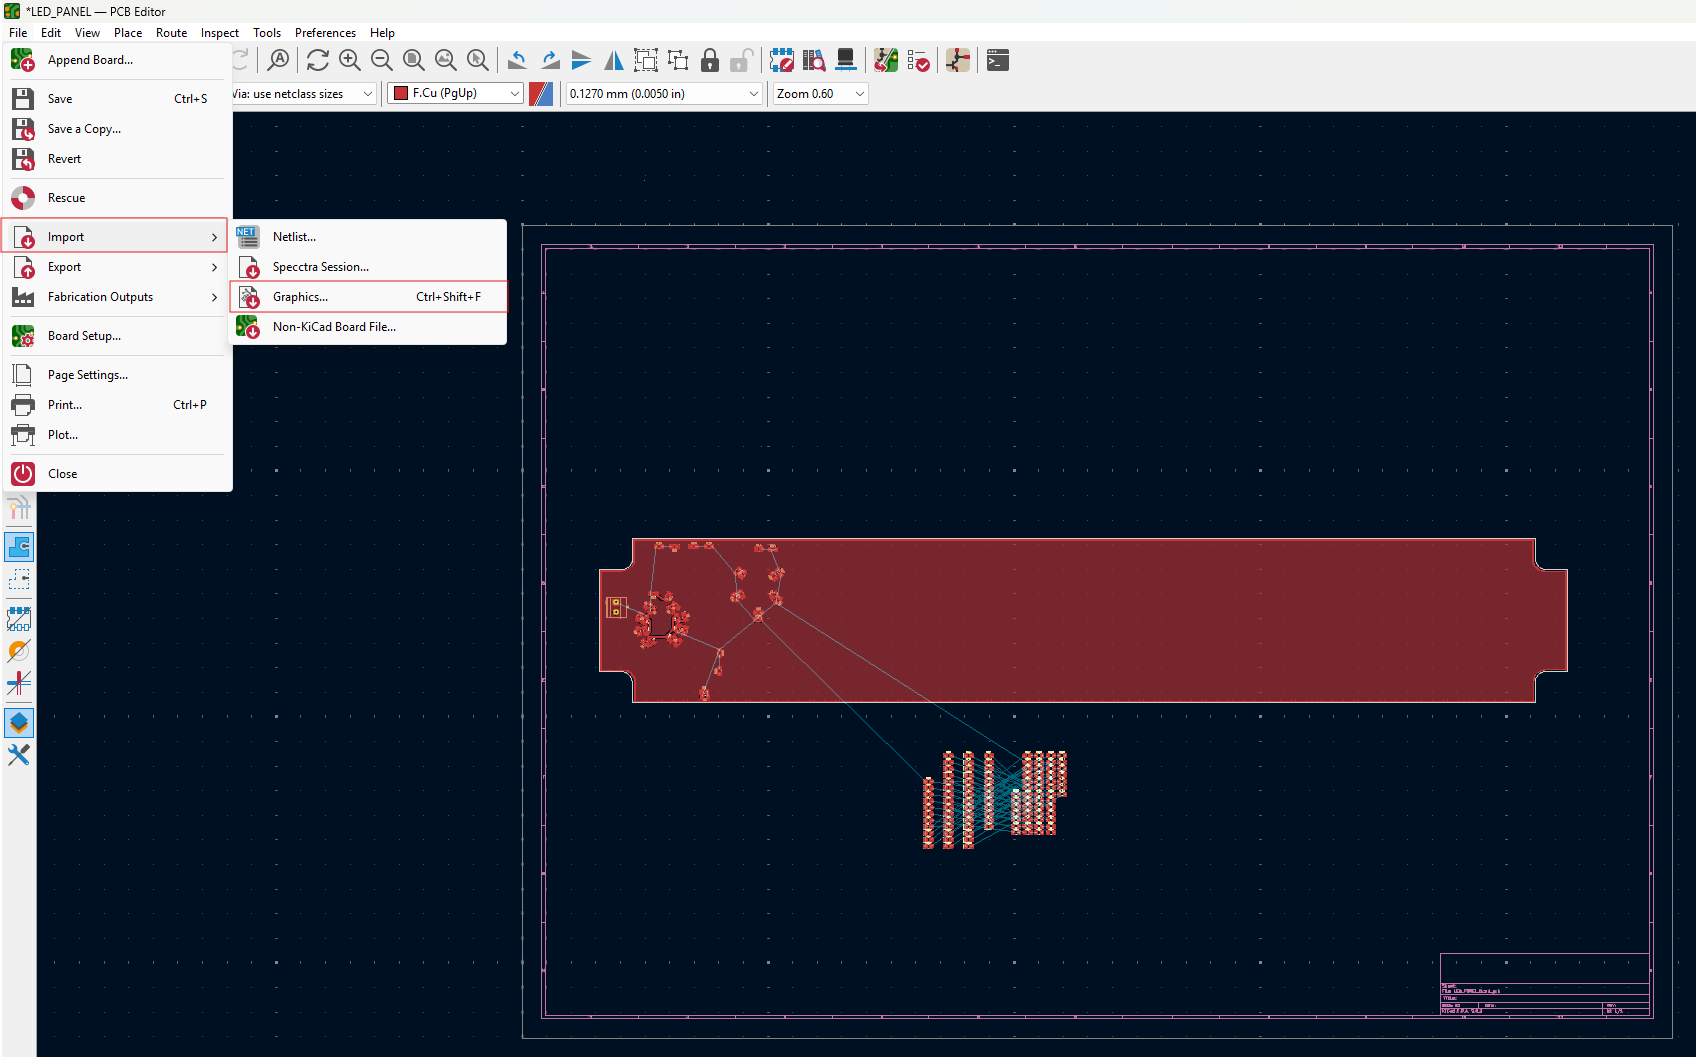
Task: Click the Zoom In toolbar icon
Action: click(x=350, y=60)
